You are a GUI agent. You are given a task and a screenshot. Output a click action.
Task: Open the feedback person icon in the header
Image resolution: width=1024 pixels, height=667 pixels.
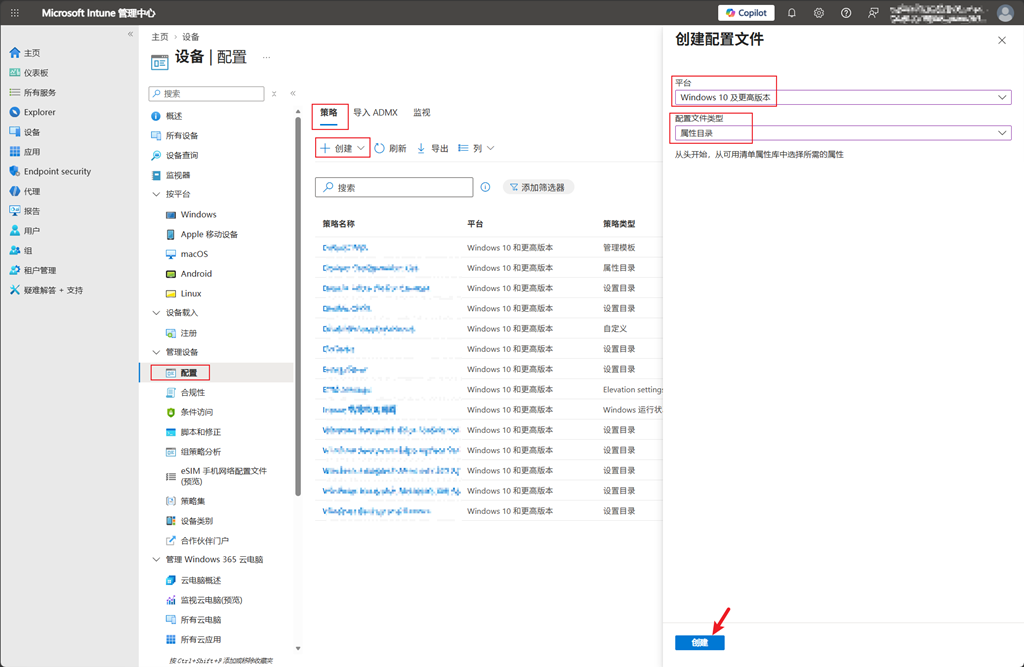pyautogui.click(x=873, y=12)
